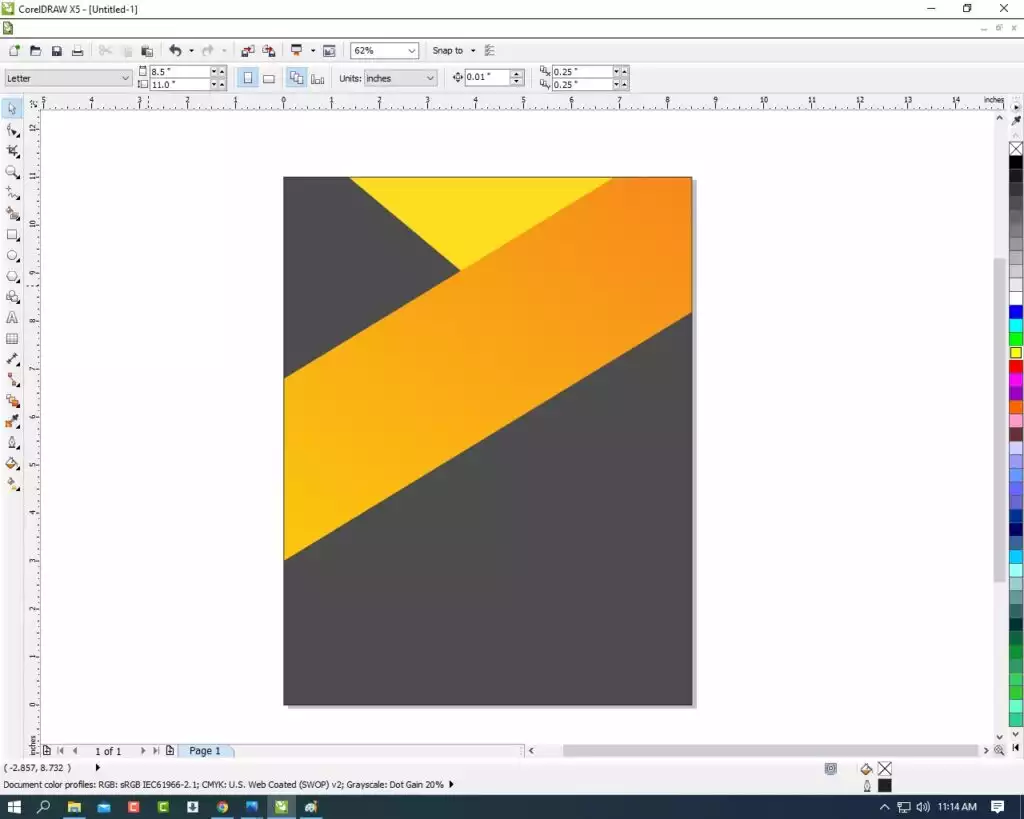Open the Undo history dropdown arrow
The width and height of the screenshot is (1024, 819).
(191, 51)
